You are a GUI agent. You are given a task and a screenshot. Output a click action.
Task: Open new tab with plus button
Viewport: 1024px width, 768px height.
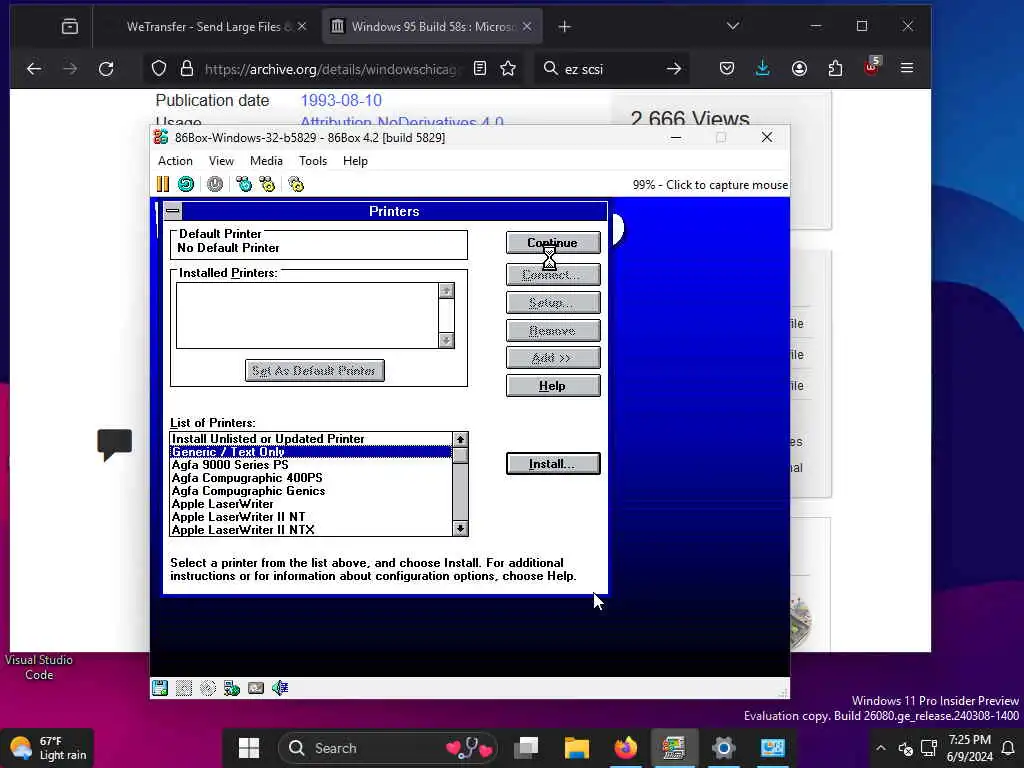point(565,26)
